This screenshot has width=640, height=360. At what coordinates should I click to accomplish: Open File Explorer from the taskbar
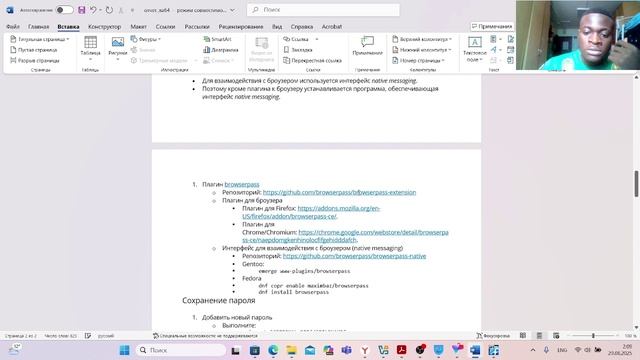coord(291,350)
